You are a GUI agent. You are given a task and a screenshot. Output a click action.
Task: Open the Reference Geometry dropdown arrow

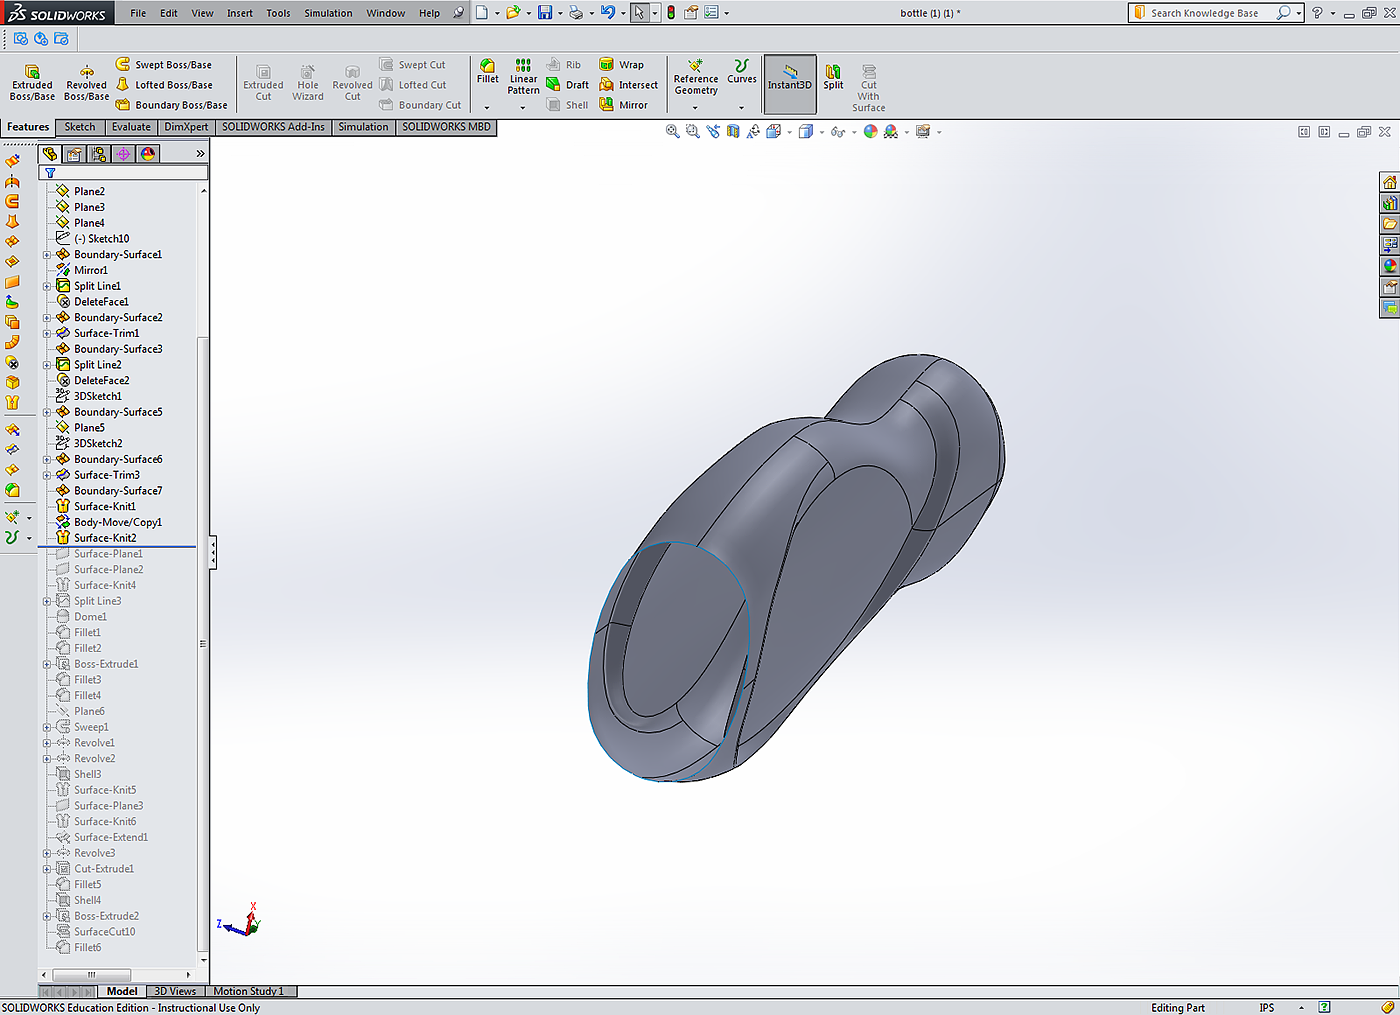pos(695,107)
